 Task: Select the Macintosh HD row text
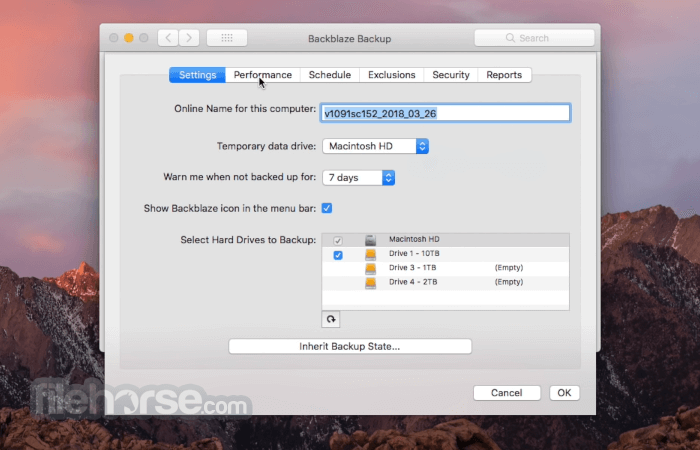coord(414,239)
